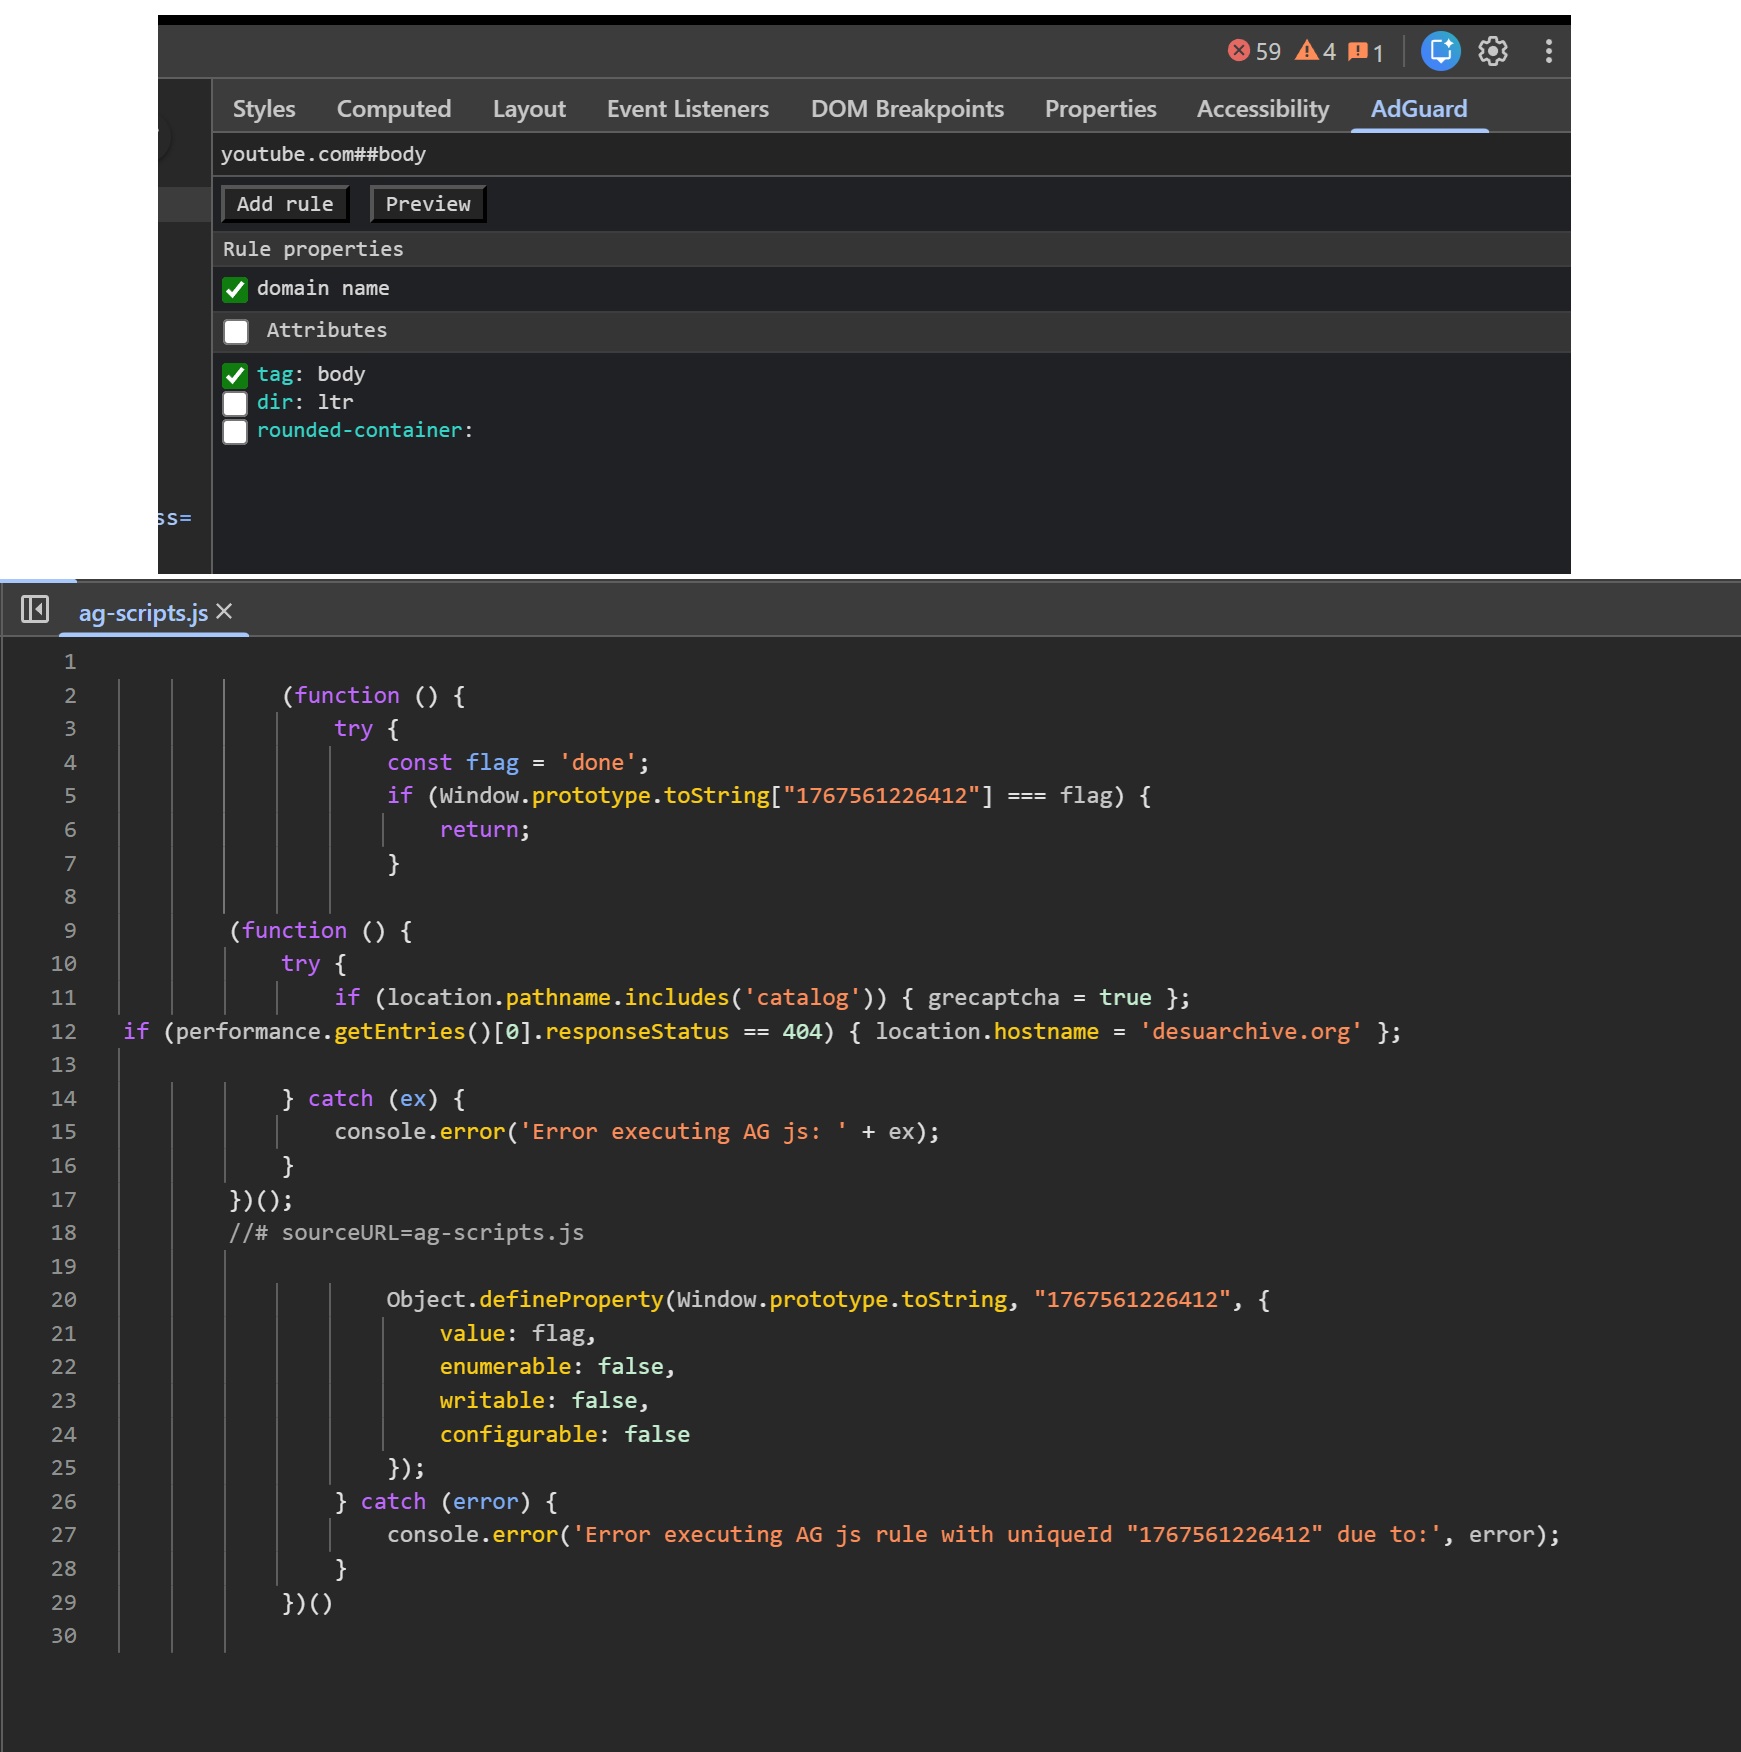Click 'Error executing AG js: ' string on line 15

(x=684, y=1131)
